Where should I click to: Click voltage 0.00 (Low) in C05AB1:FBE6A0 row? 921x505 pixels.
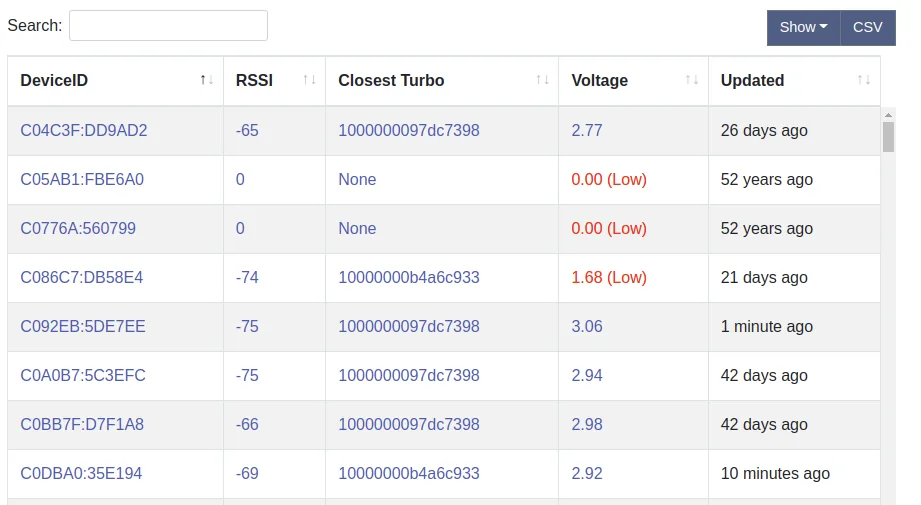tap(609, 179)
